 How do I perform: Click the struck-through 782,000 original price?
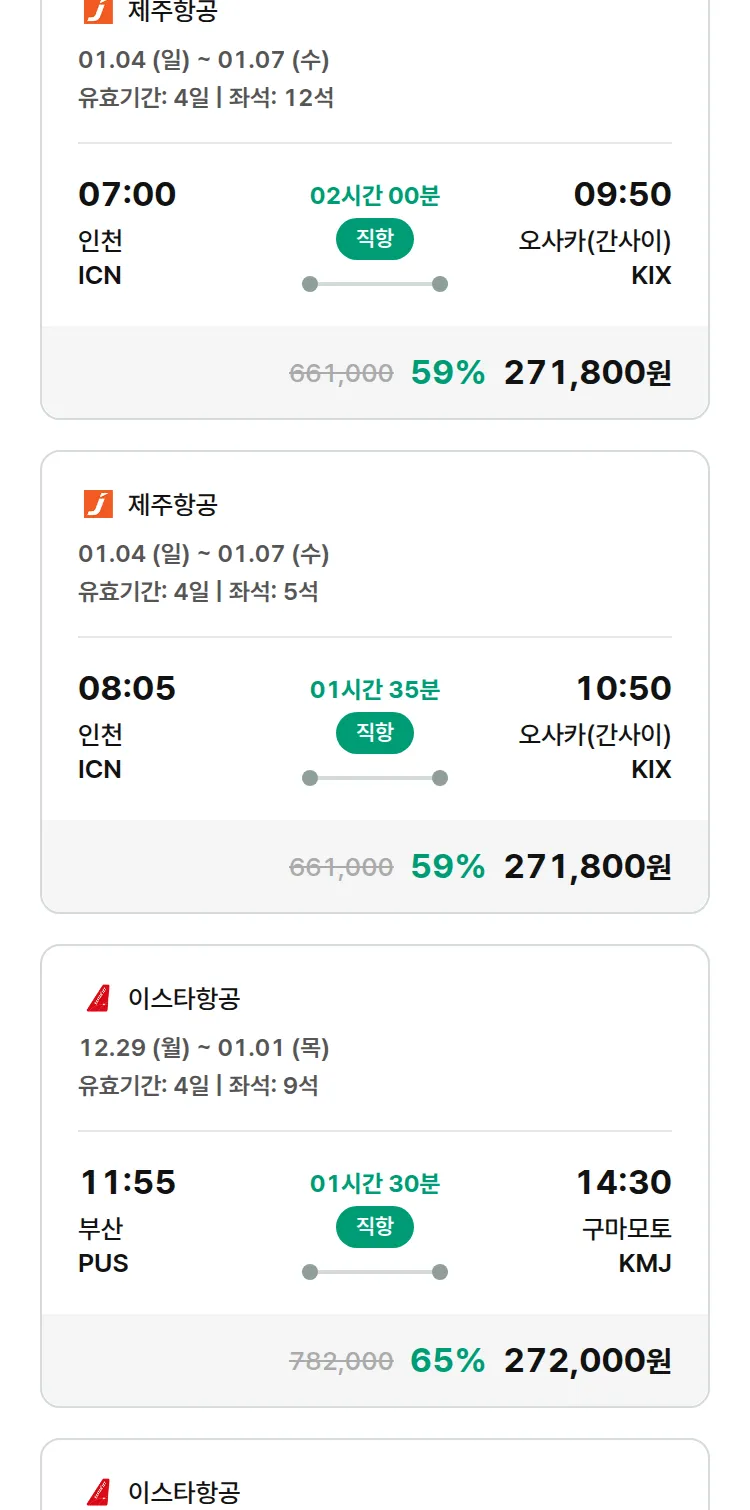[x=341, y=1361]
